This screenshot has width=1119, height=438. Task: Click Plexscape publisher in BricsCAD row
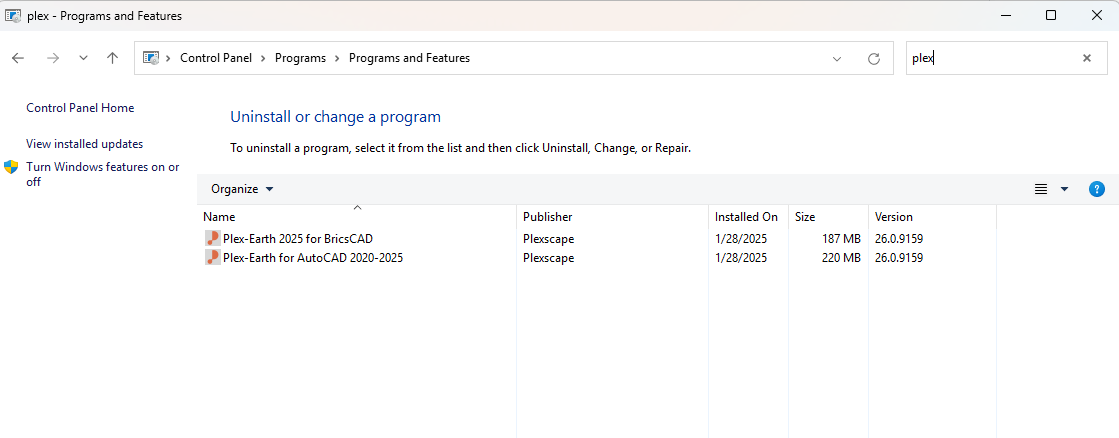(x=548, y=239)
